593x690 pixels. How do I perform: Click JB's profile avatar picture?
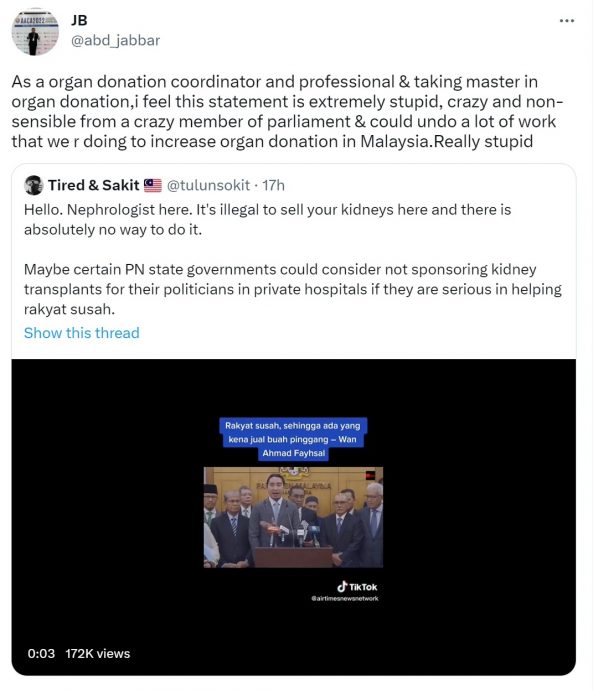[35, 32]
